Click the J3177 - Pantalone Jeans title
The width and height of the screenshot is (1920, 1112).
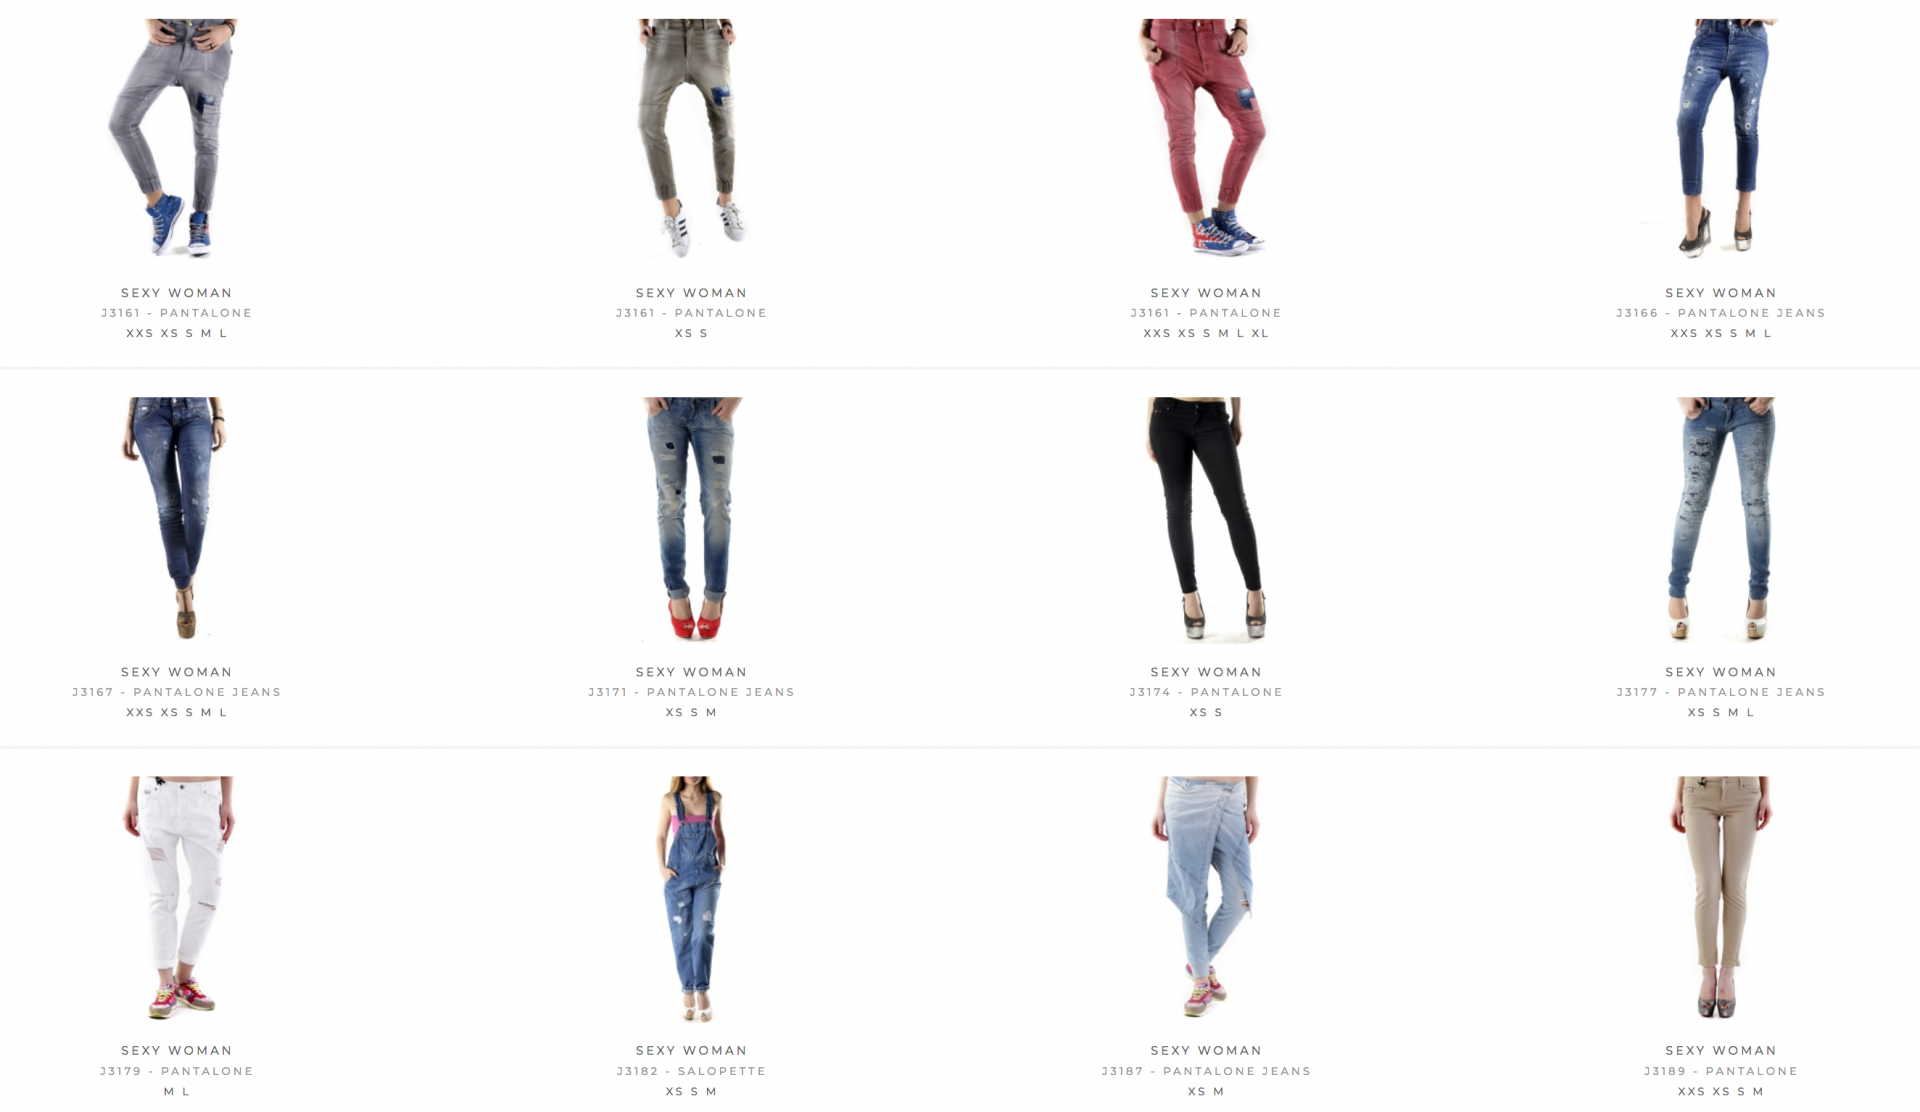1720,692
